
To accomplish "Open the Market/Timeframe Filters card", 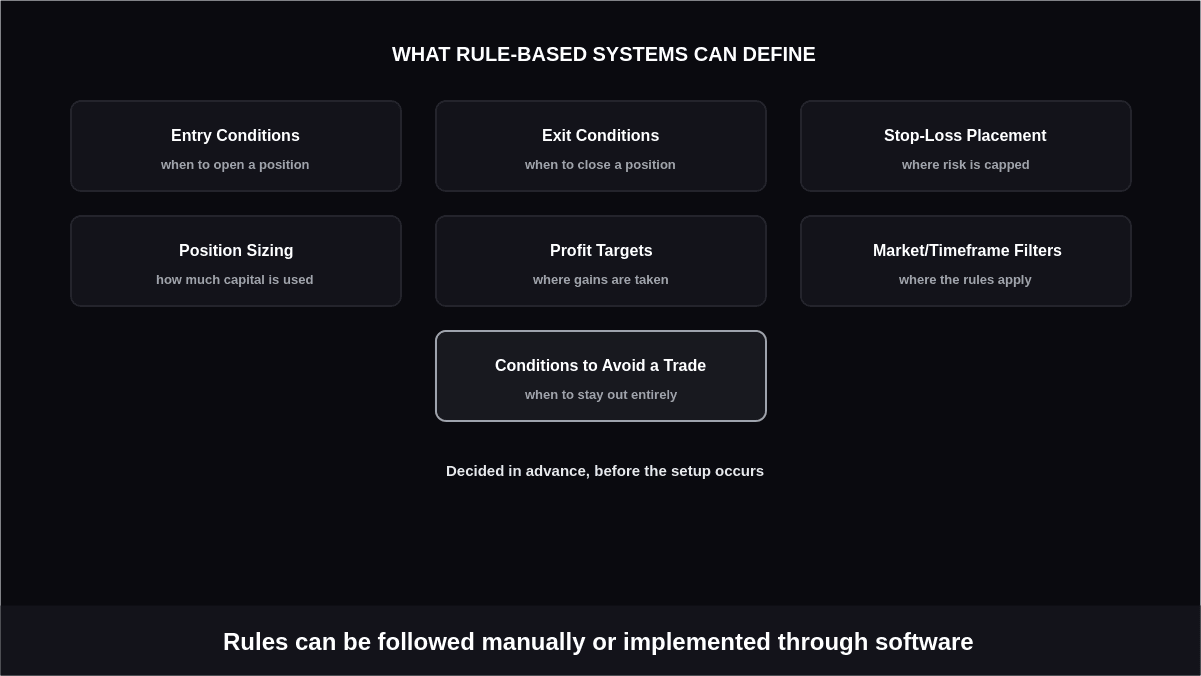I will tap(966, 261).
